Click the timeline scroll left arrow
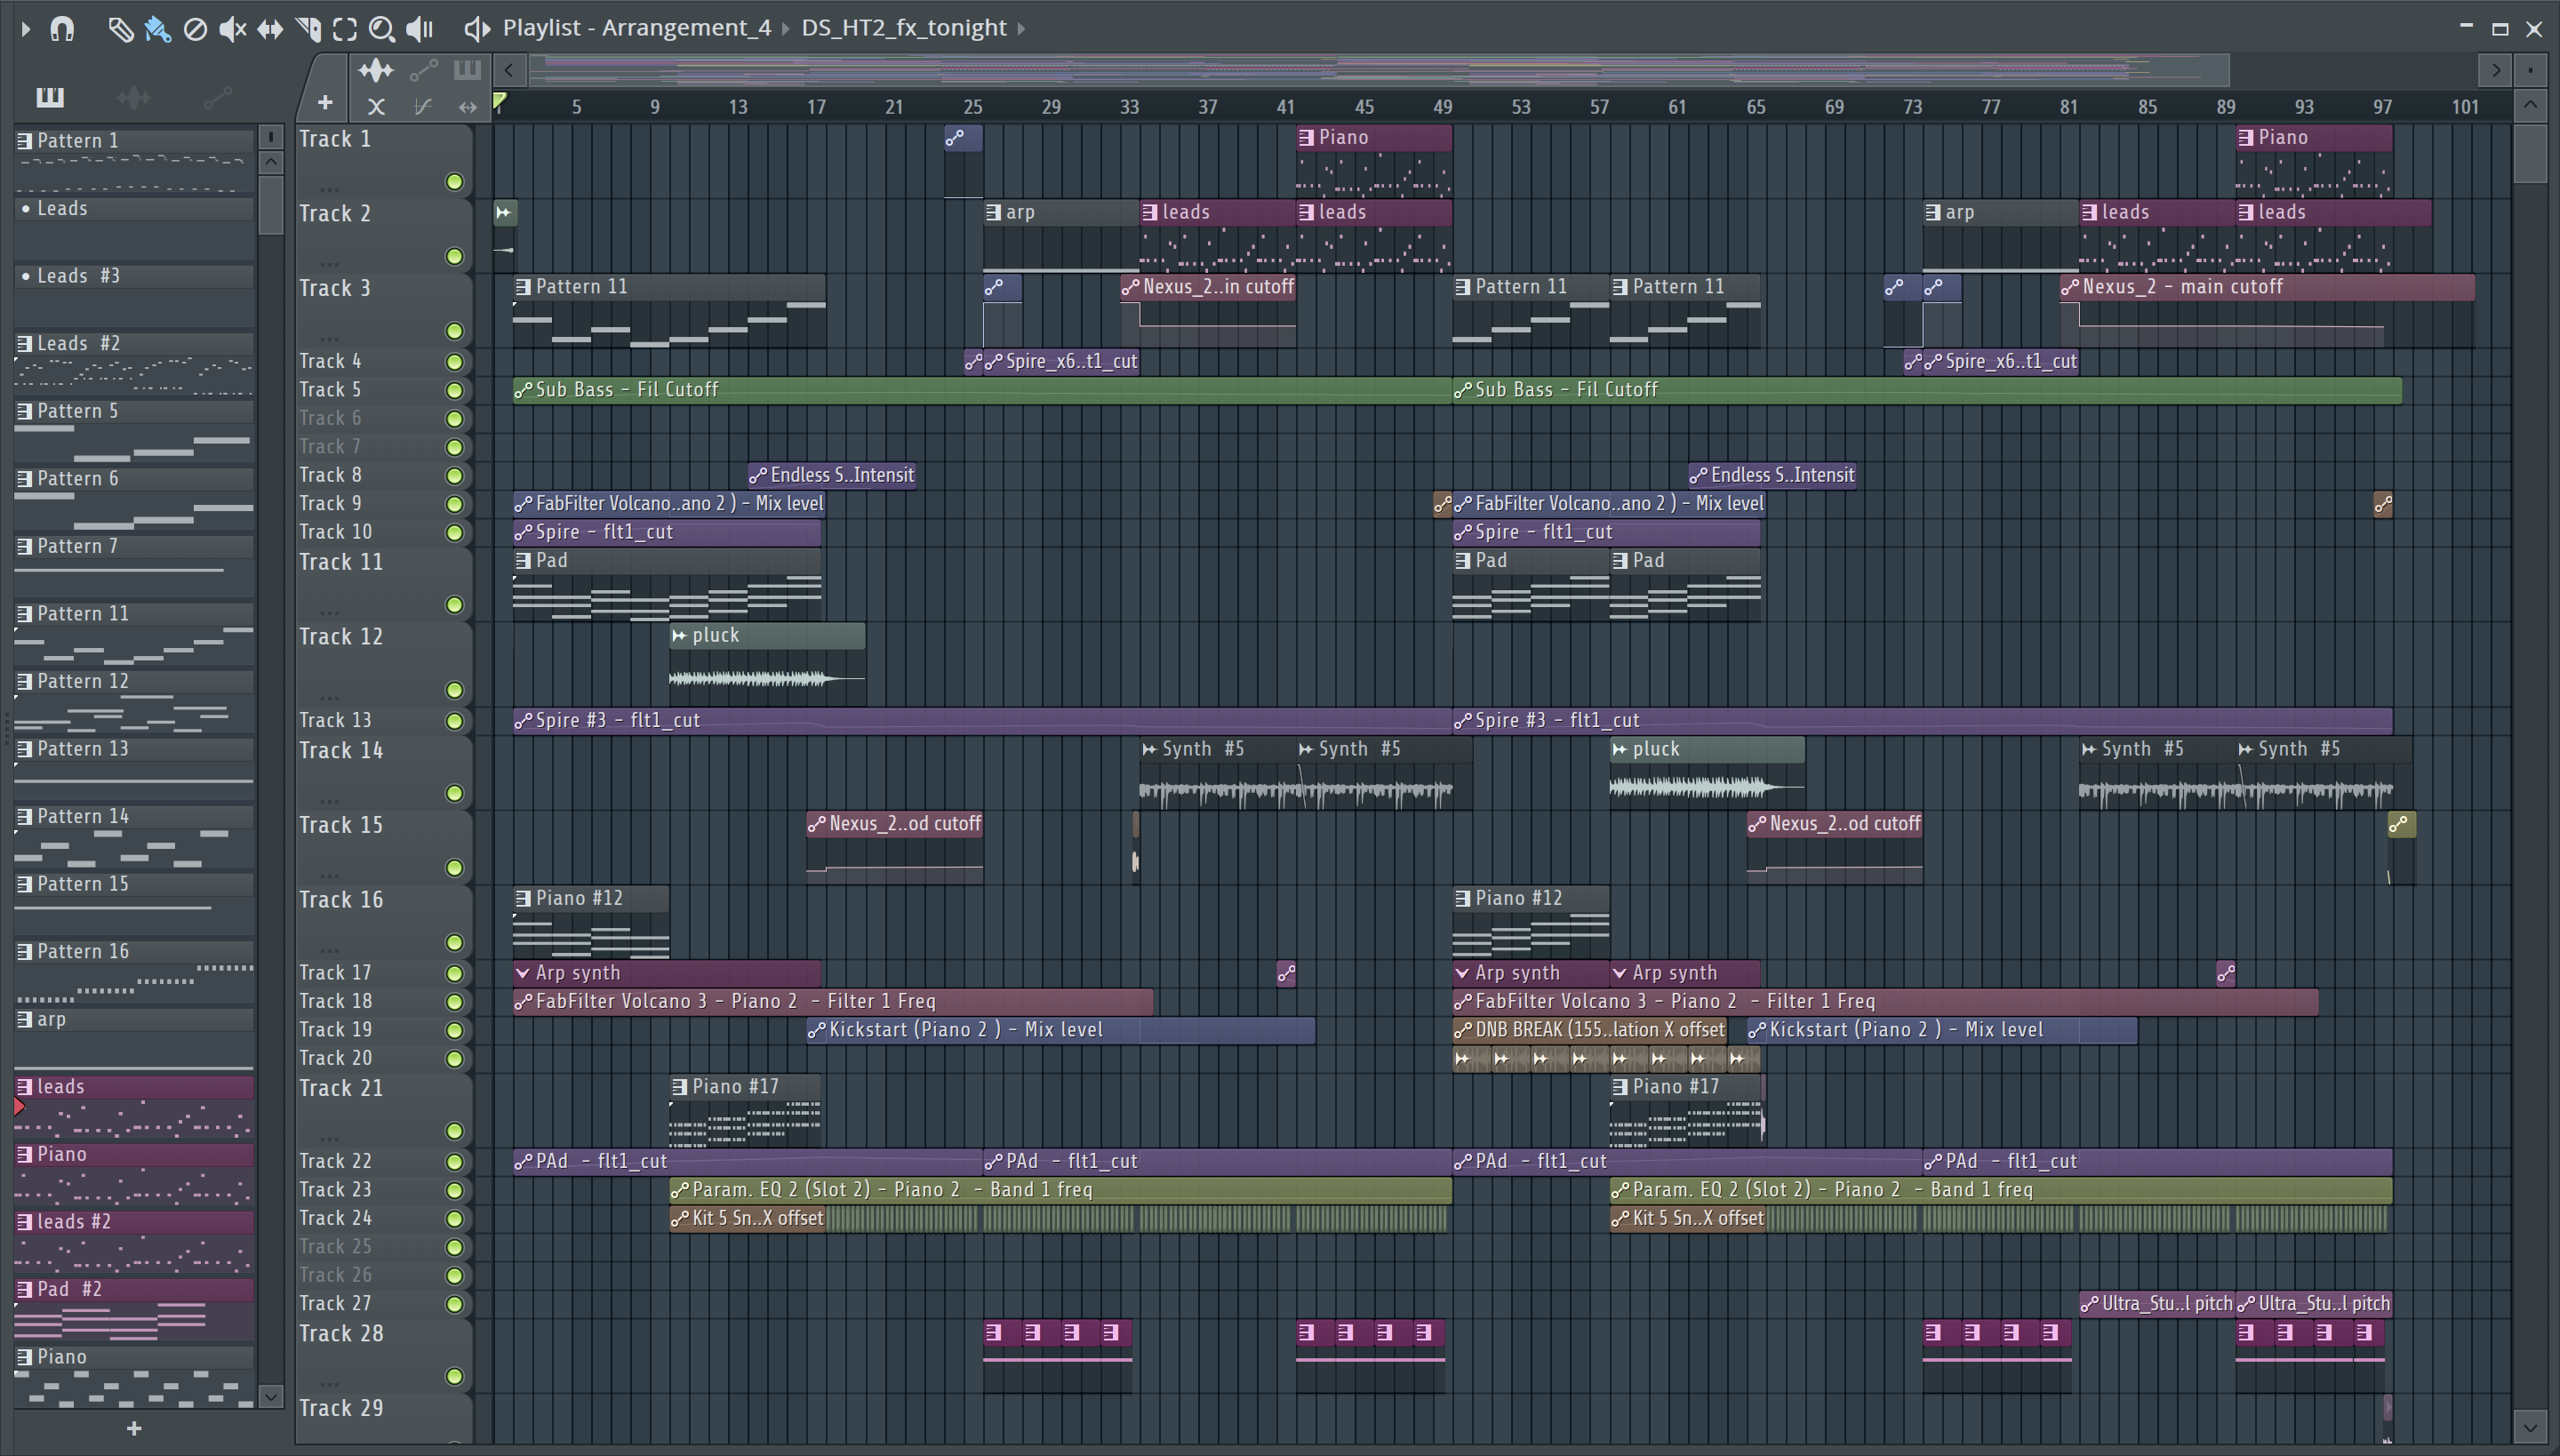This screenshot has width=2560, height=1456. 509,70
